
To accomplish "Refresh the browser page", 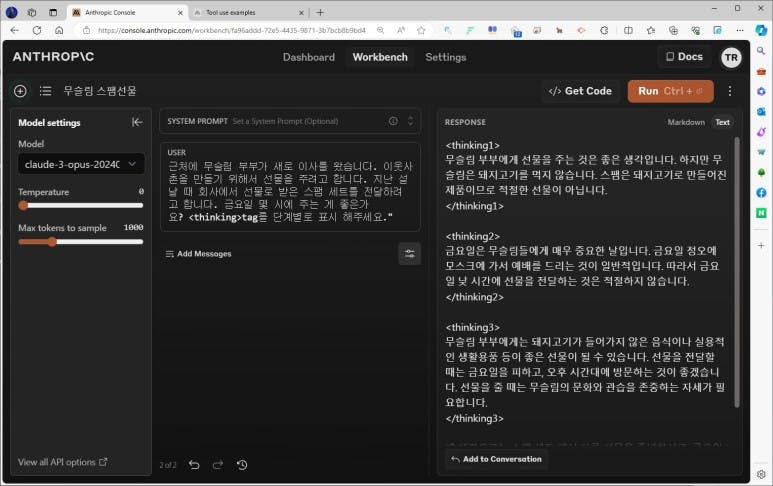I will [37, 31].
